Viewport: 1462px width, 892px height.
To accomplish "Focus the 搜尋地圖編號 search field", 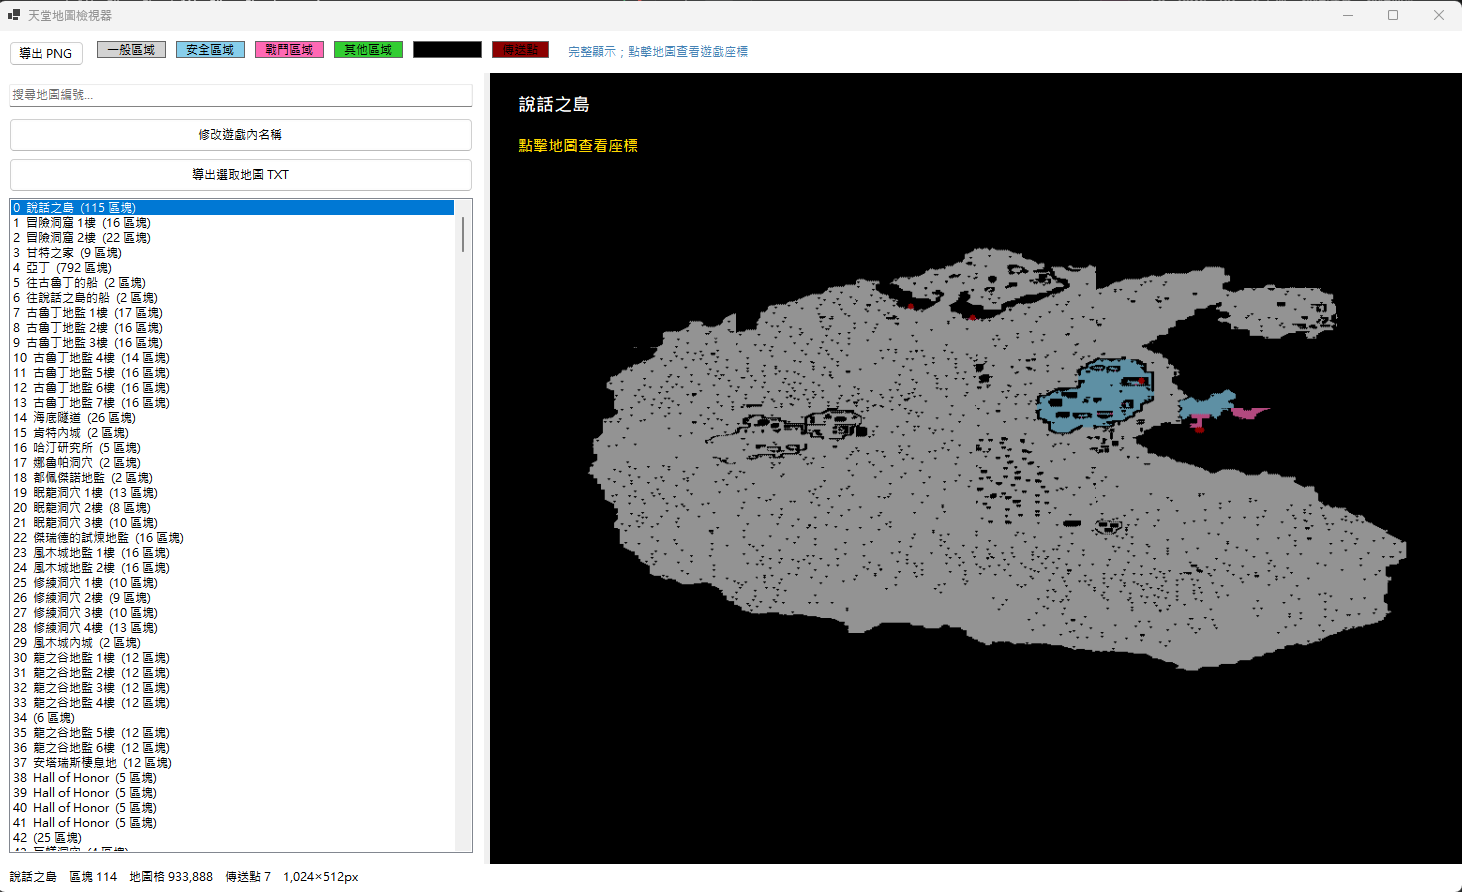I will point(240,94).
